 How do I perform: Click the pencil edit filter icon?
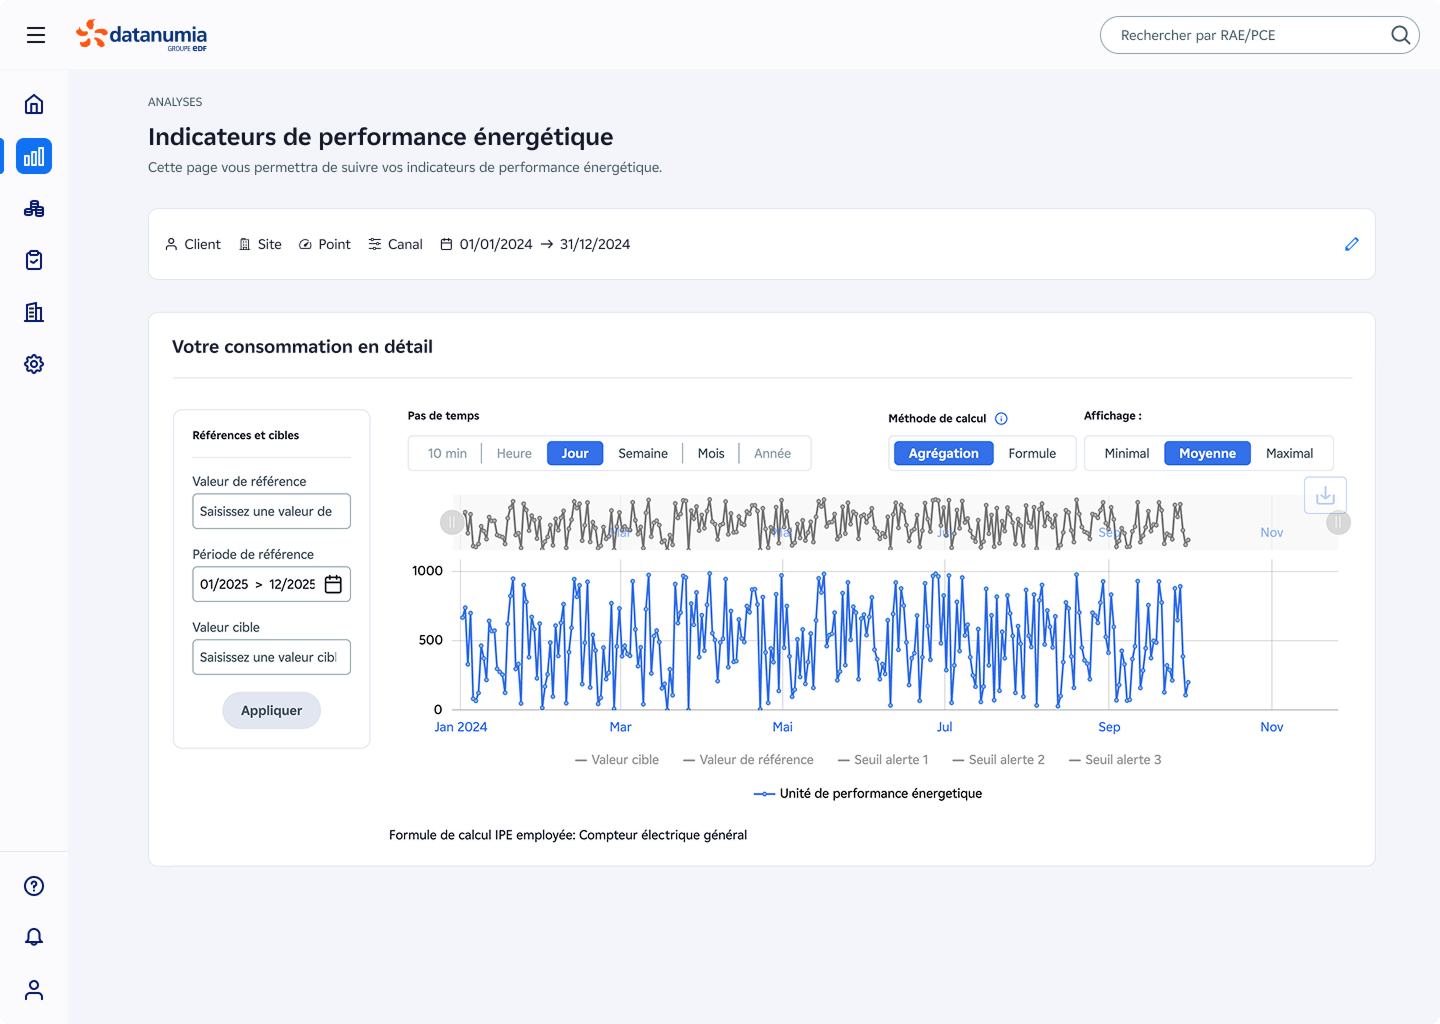point(1351,244)
